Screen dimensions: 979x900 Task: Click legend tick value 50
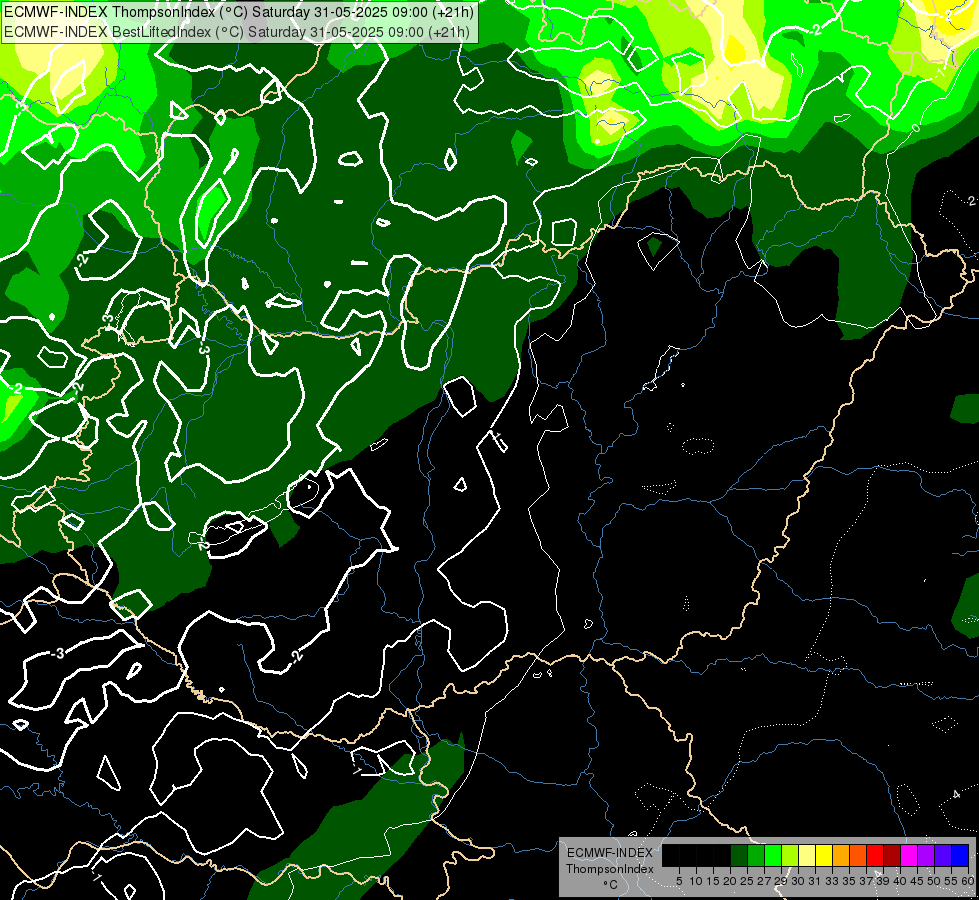[x=934, y=881]
